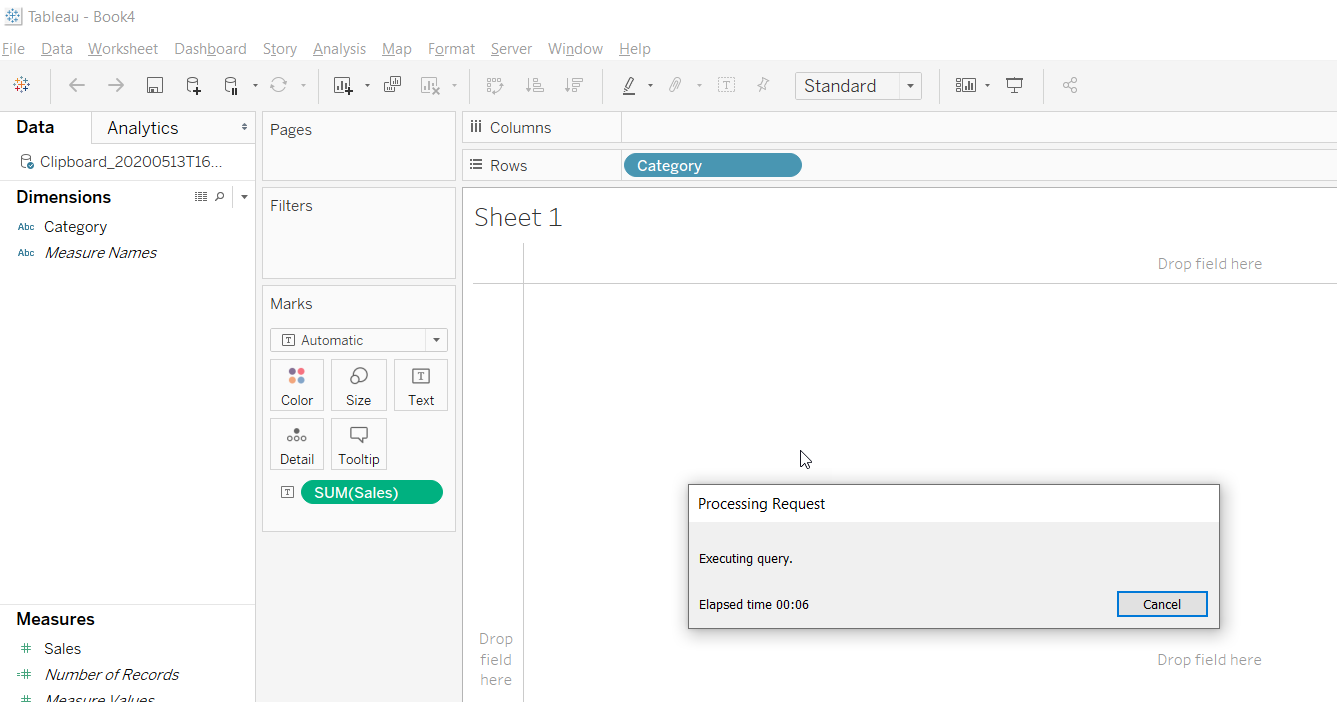Click the Run Update refresh icon

coord(279,86)
